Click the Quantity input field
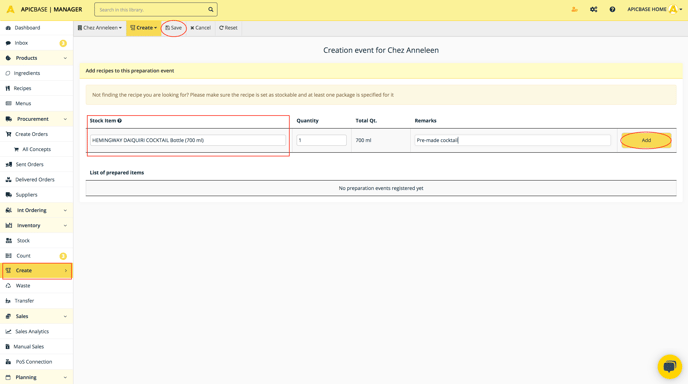This screenshot has width=688, height=384. [321, 140]
